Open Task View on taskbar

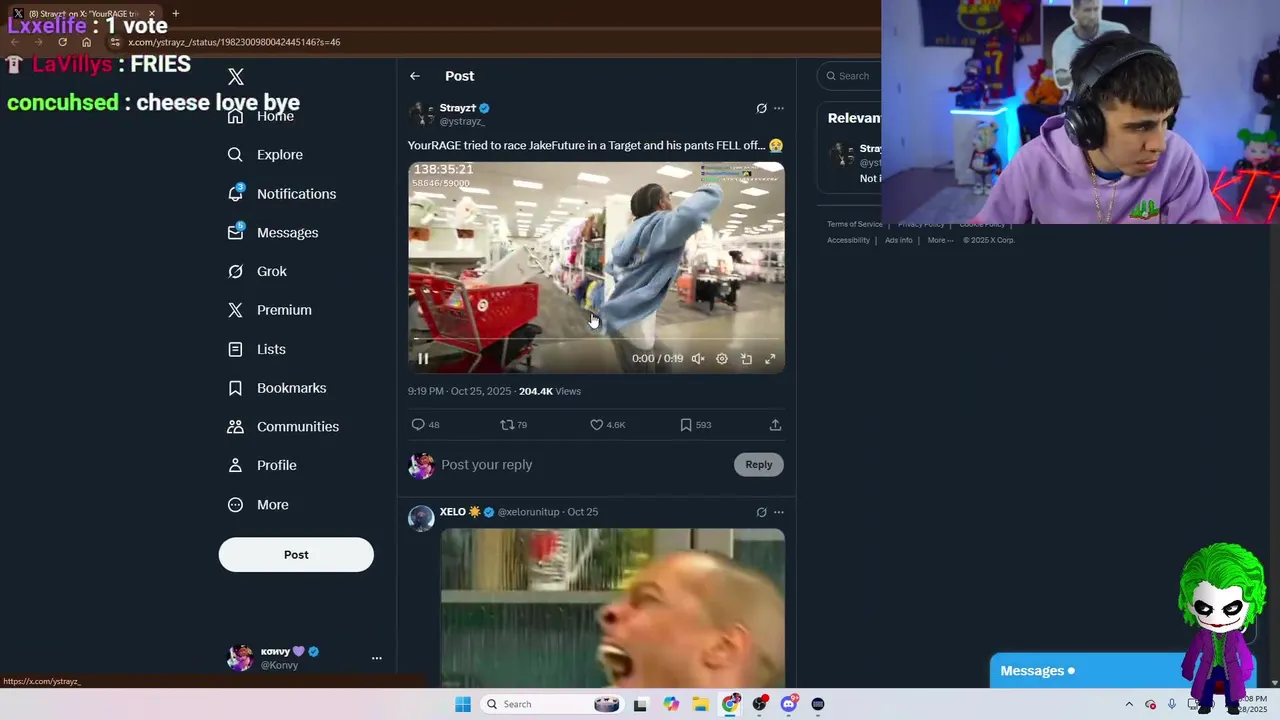click(x=641, y=704)
